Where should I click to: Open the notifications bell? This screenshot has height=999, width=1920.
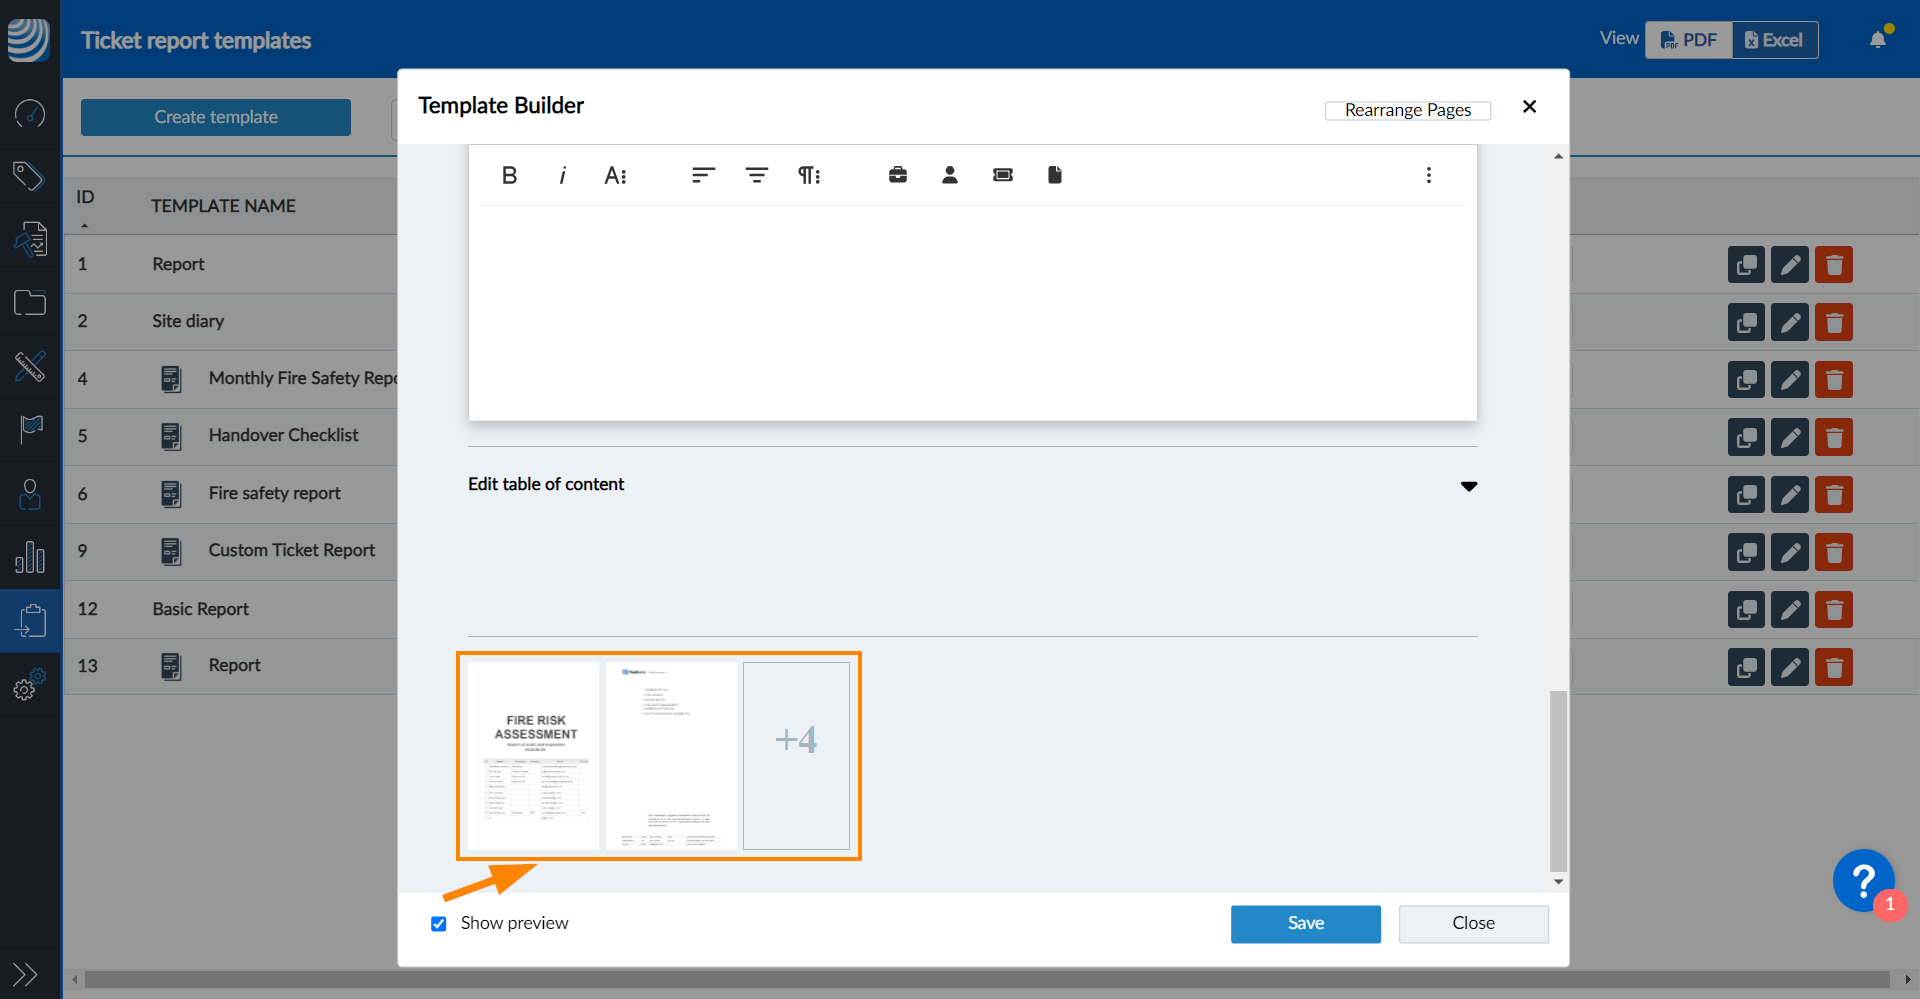[x=1878, y=40]
